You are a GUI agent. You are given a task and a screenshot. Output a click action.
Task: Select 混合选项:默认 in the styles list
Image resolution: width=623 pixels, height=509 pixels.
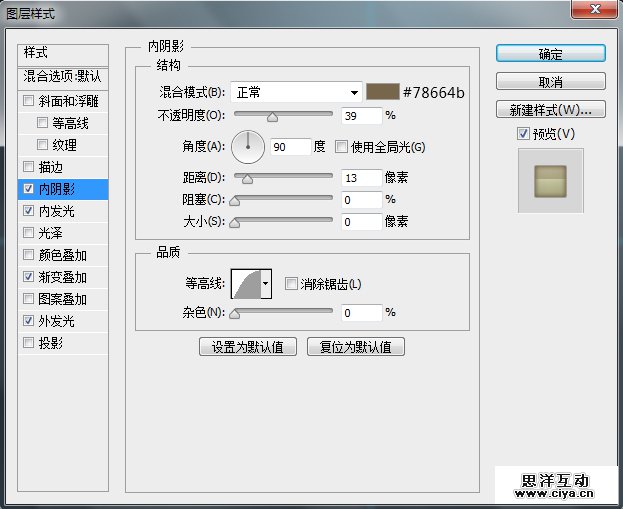point(63,76)
